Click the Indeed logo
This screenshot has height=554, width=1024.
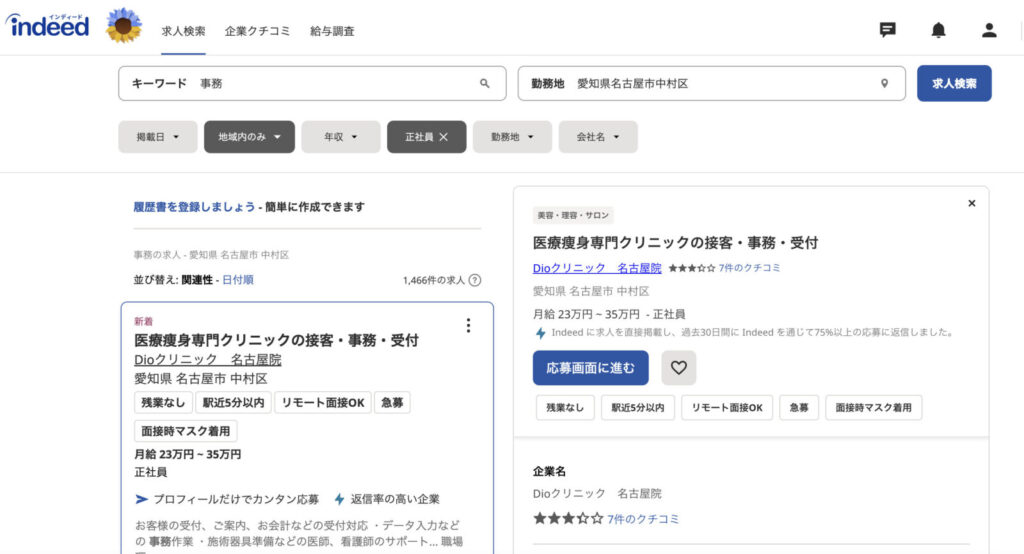[47, 25]
